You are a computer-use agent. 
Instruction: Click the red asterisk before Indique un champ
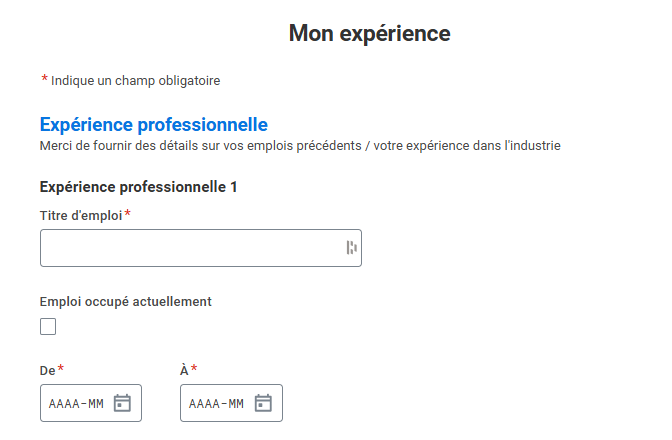coord(44,79)
